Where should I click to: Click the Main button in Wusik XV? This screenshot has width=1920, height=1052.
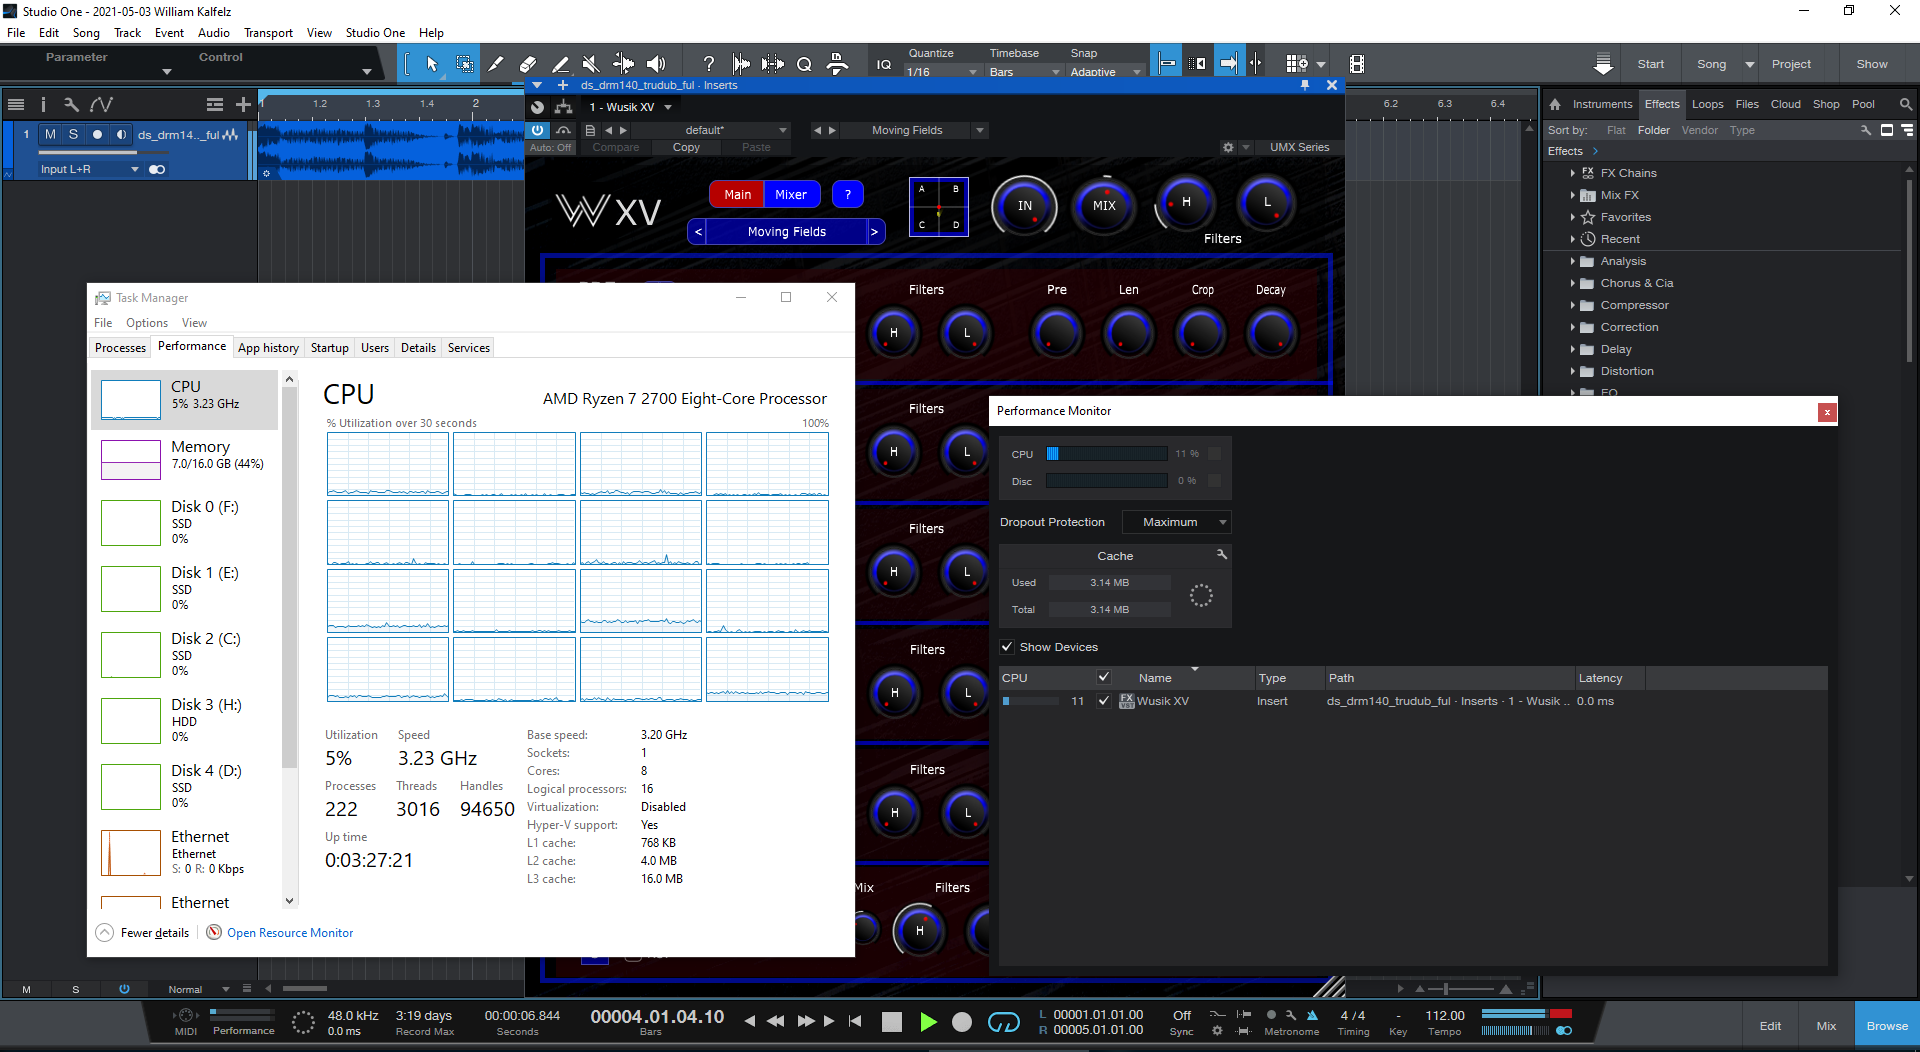pyautogui.click(x=737, y=195)
